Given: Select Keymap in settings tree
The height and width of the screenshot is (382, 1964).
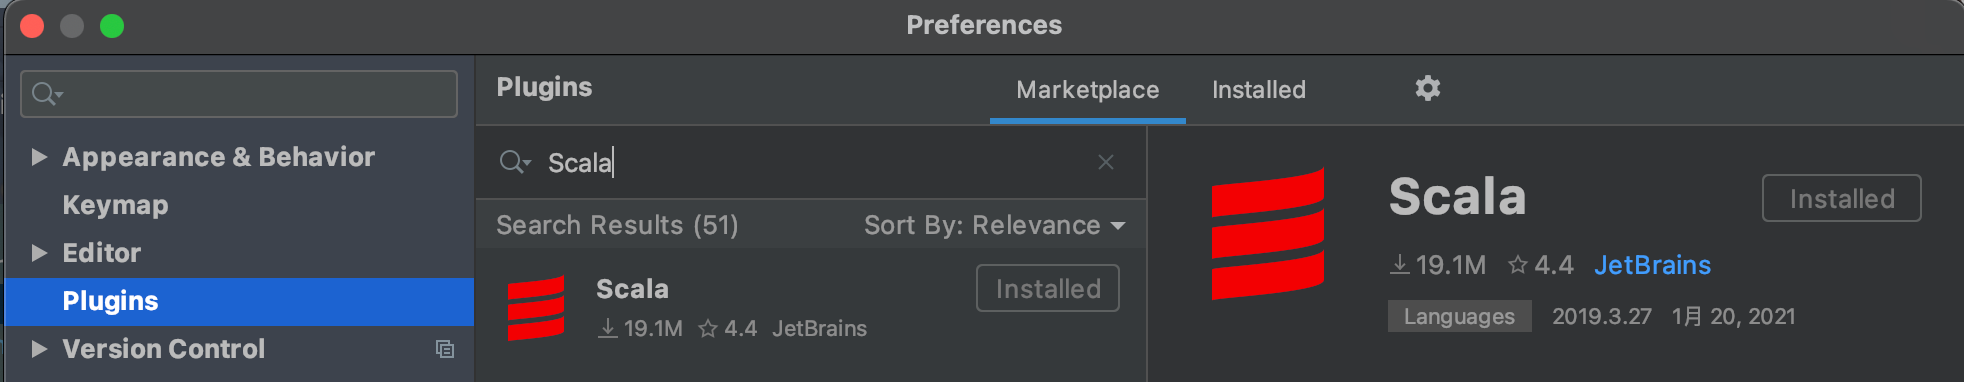Looking at the screenshot, I should point(115,205).
